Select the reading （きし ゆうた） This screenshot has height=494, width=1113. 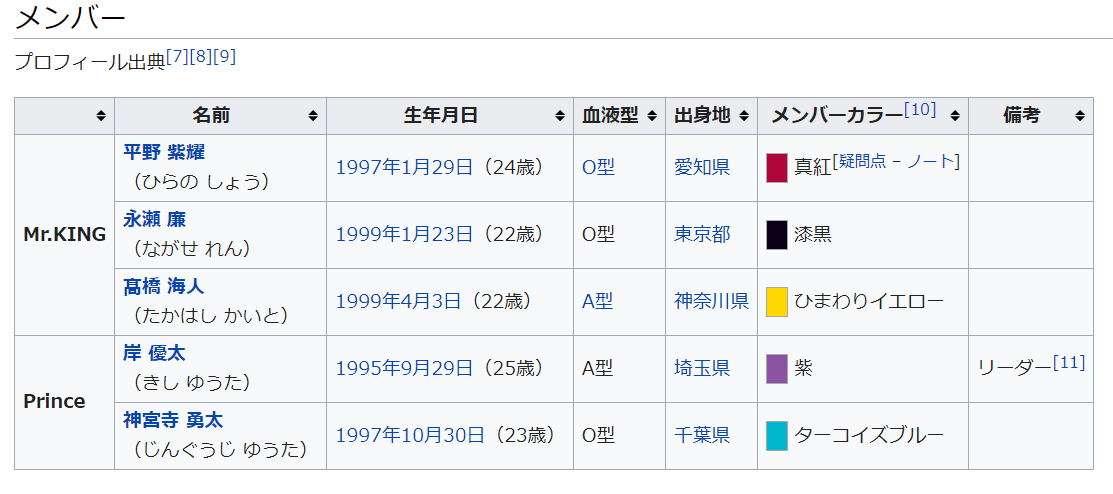[x=191, y=383]
